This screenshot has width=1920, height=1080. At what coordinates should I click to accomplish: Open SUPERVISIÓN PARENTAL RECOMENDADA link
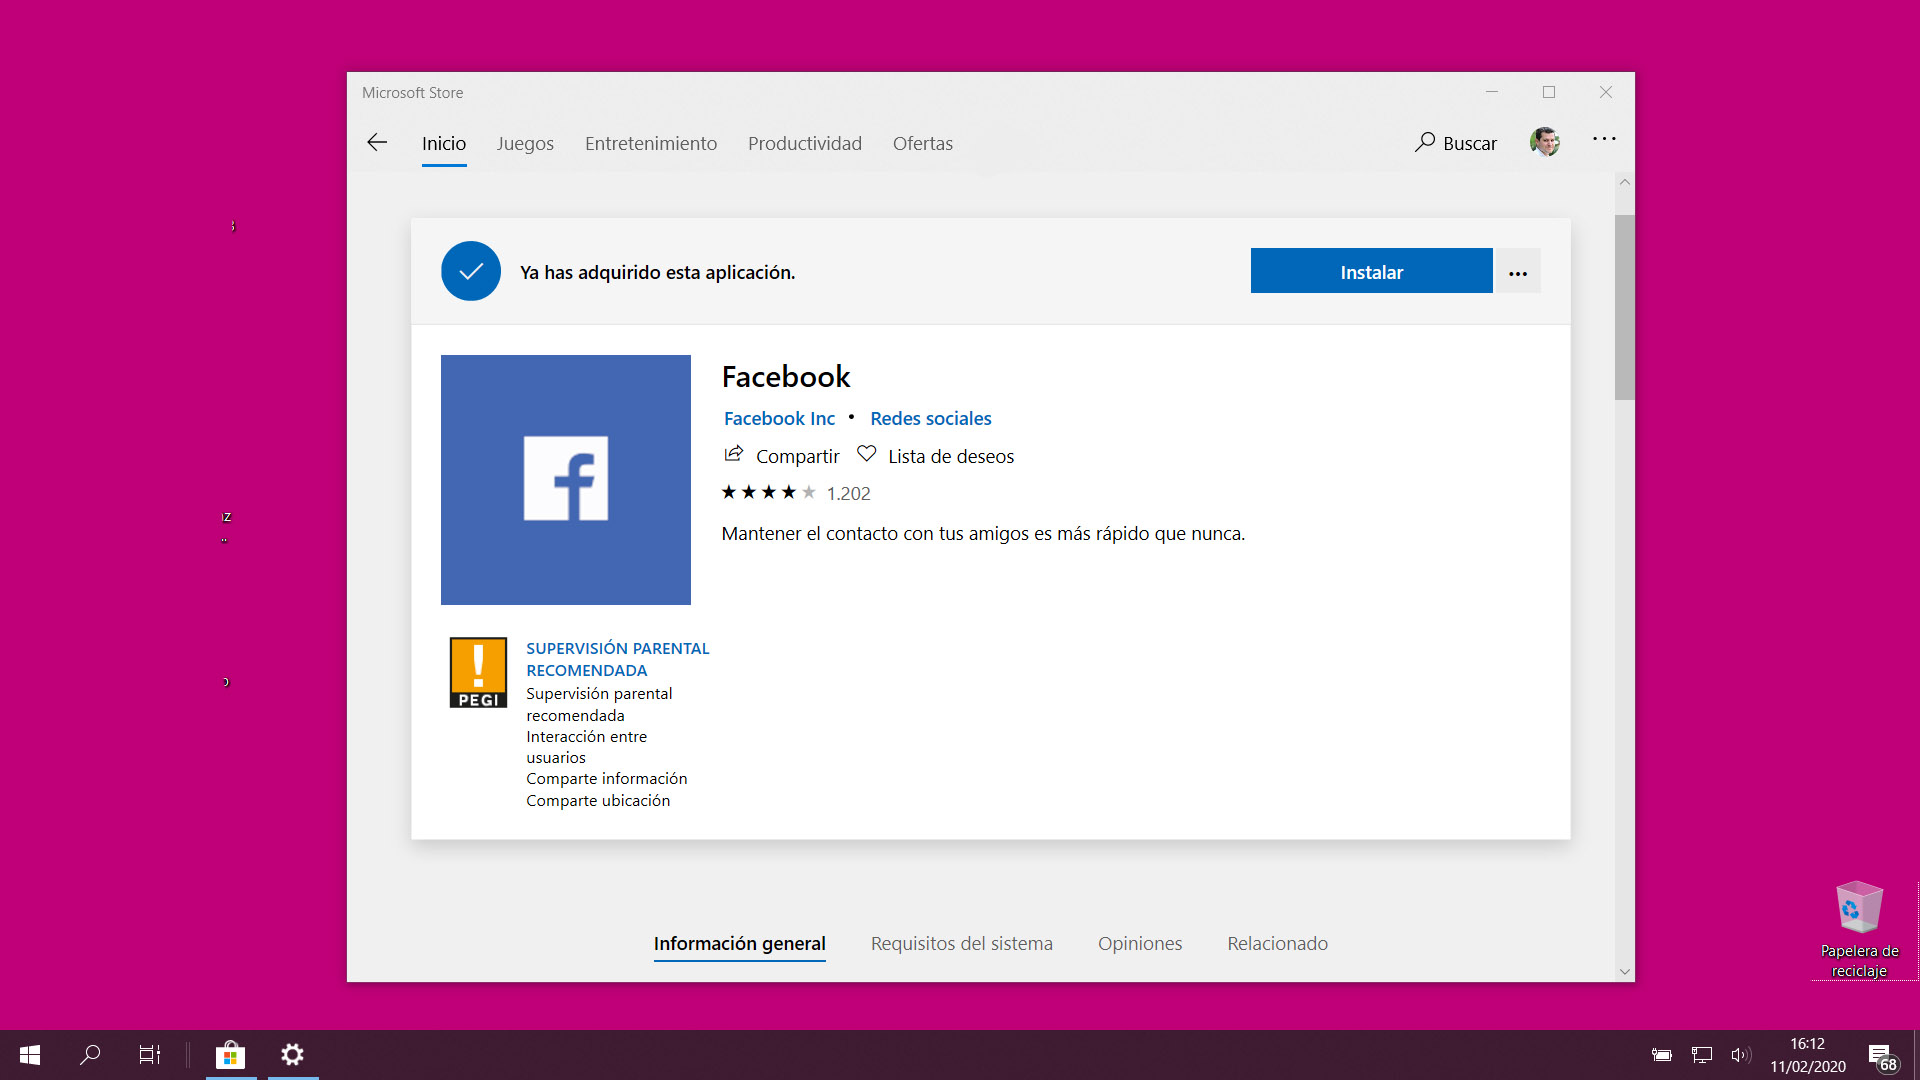click(618, 659)
